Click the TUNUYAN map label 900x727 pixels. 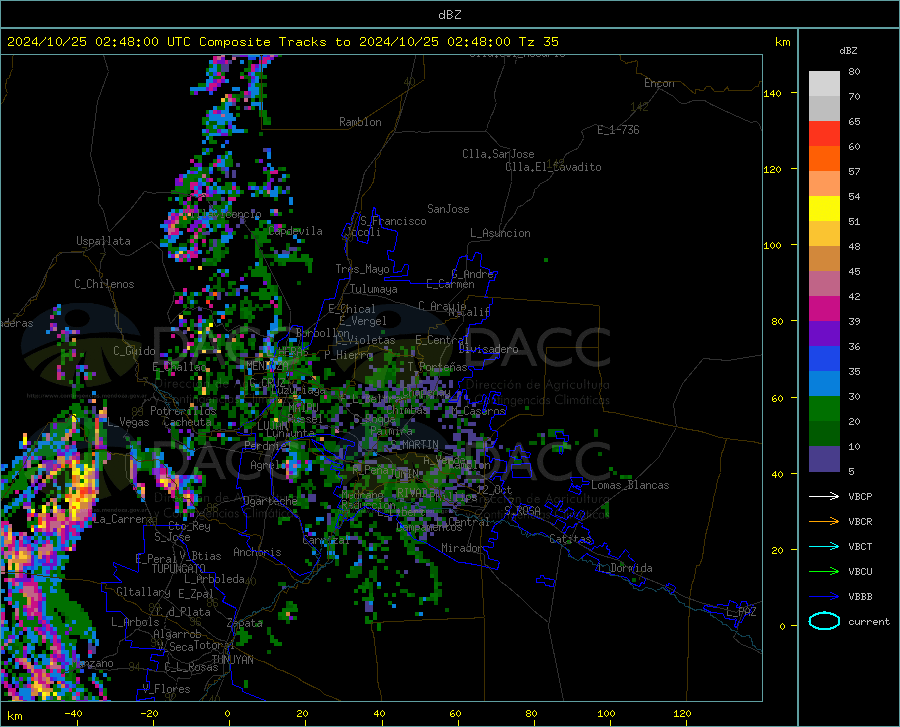coord(232,660)
